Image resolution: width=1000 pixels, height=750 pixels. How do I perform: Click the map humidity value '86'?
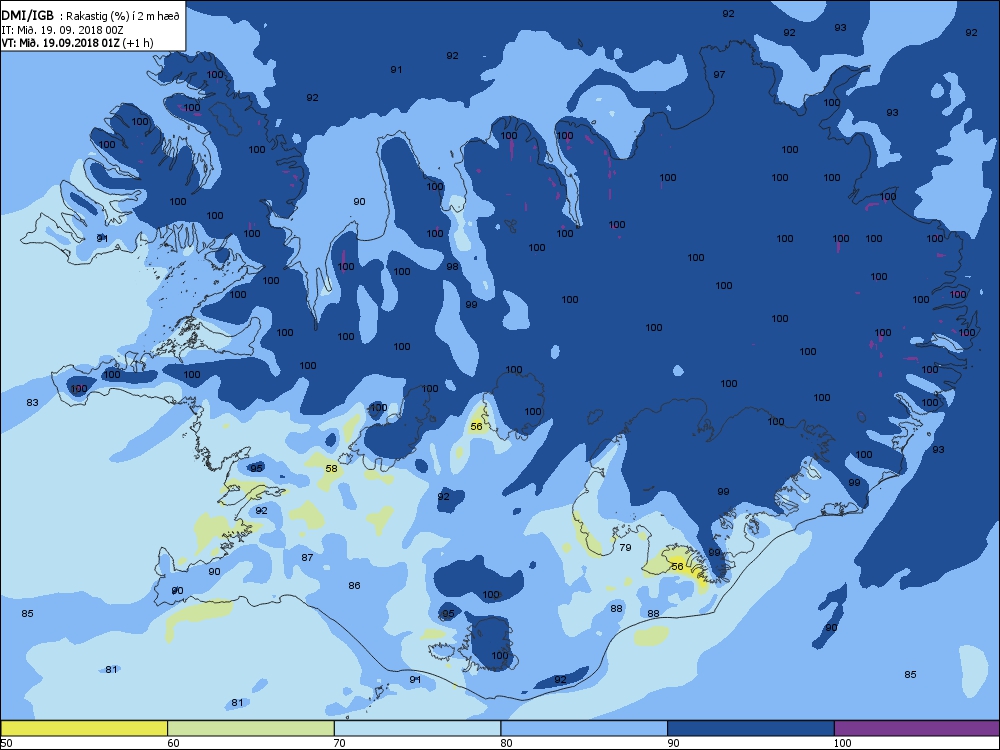[x=355, y=585]
